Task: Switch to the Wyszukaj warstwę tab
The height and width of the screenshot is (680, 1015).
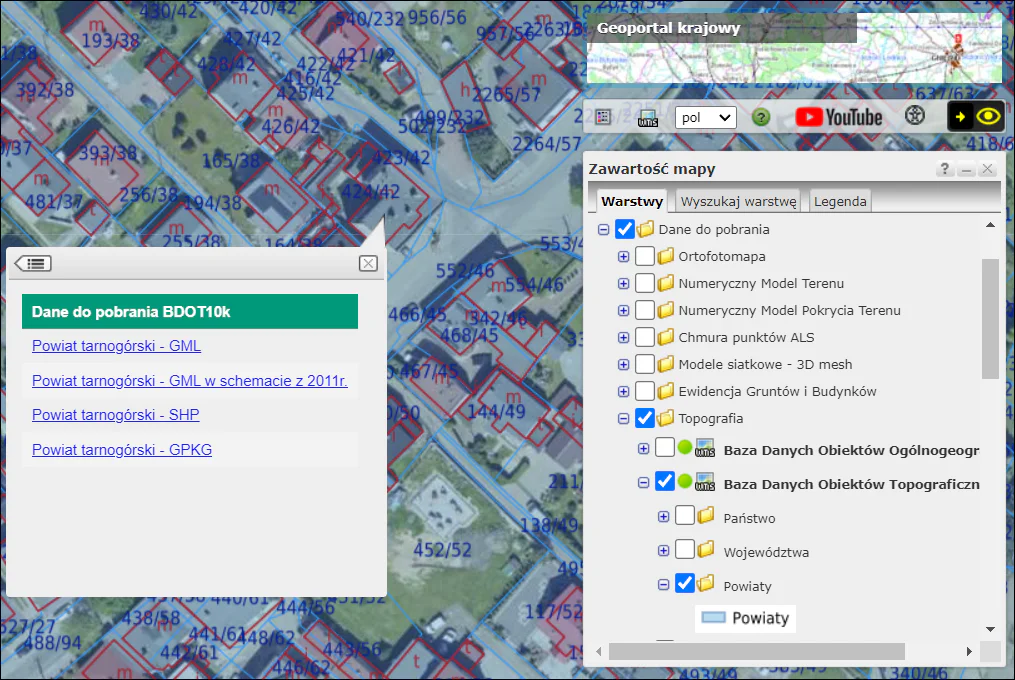Action: (739, 201)
